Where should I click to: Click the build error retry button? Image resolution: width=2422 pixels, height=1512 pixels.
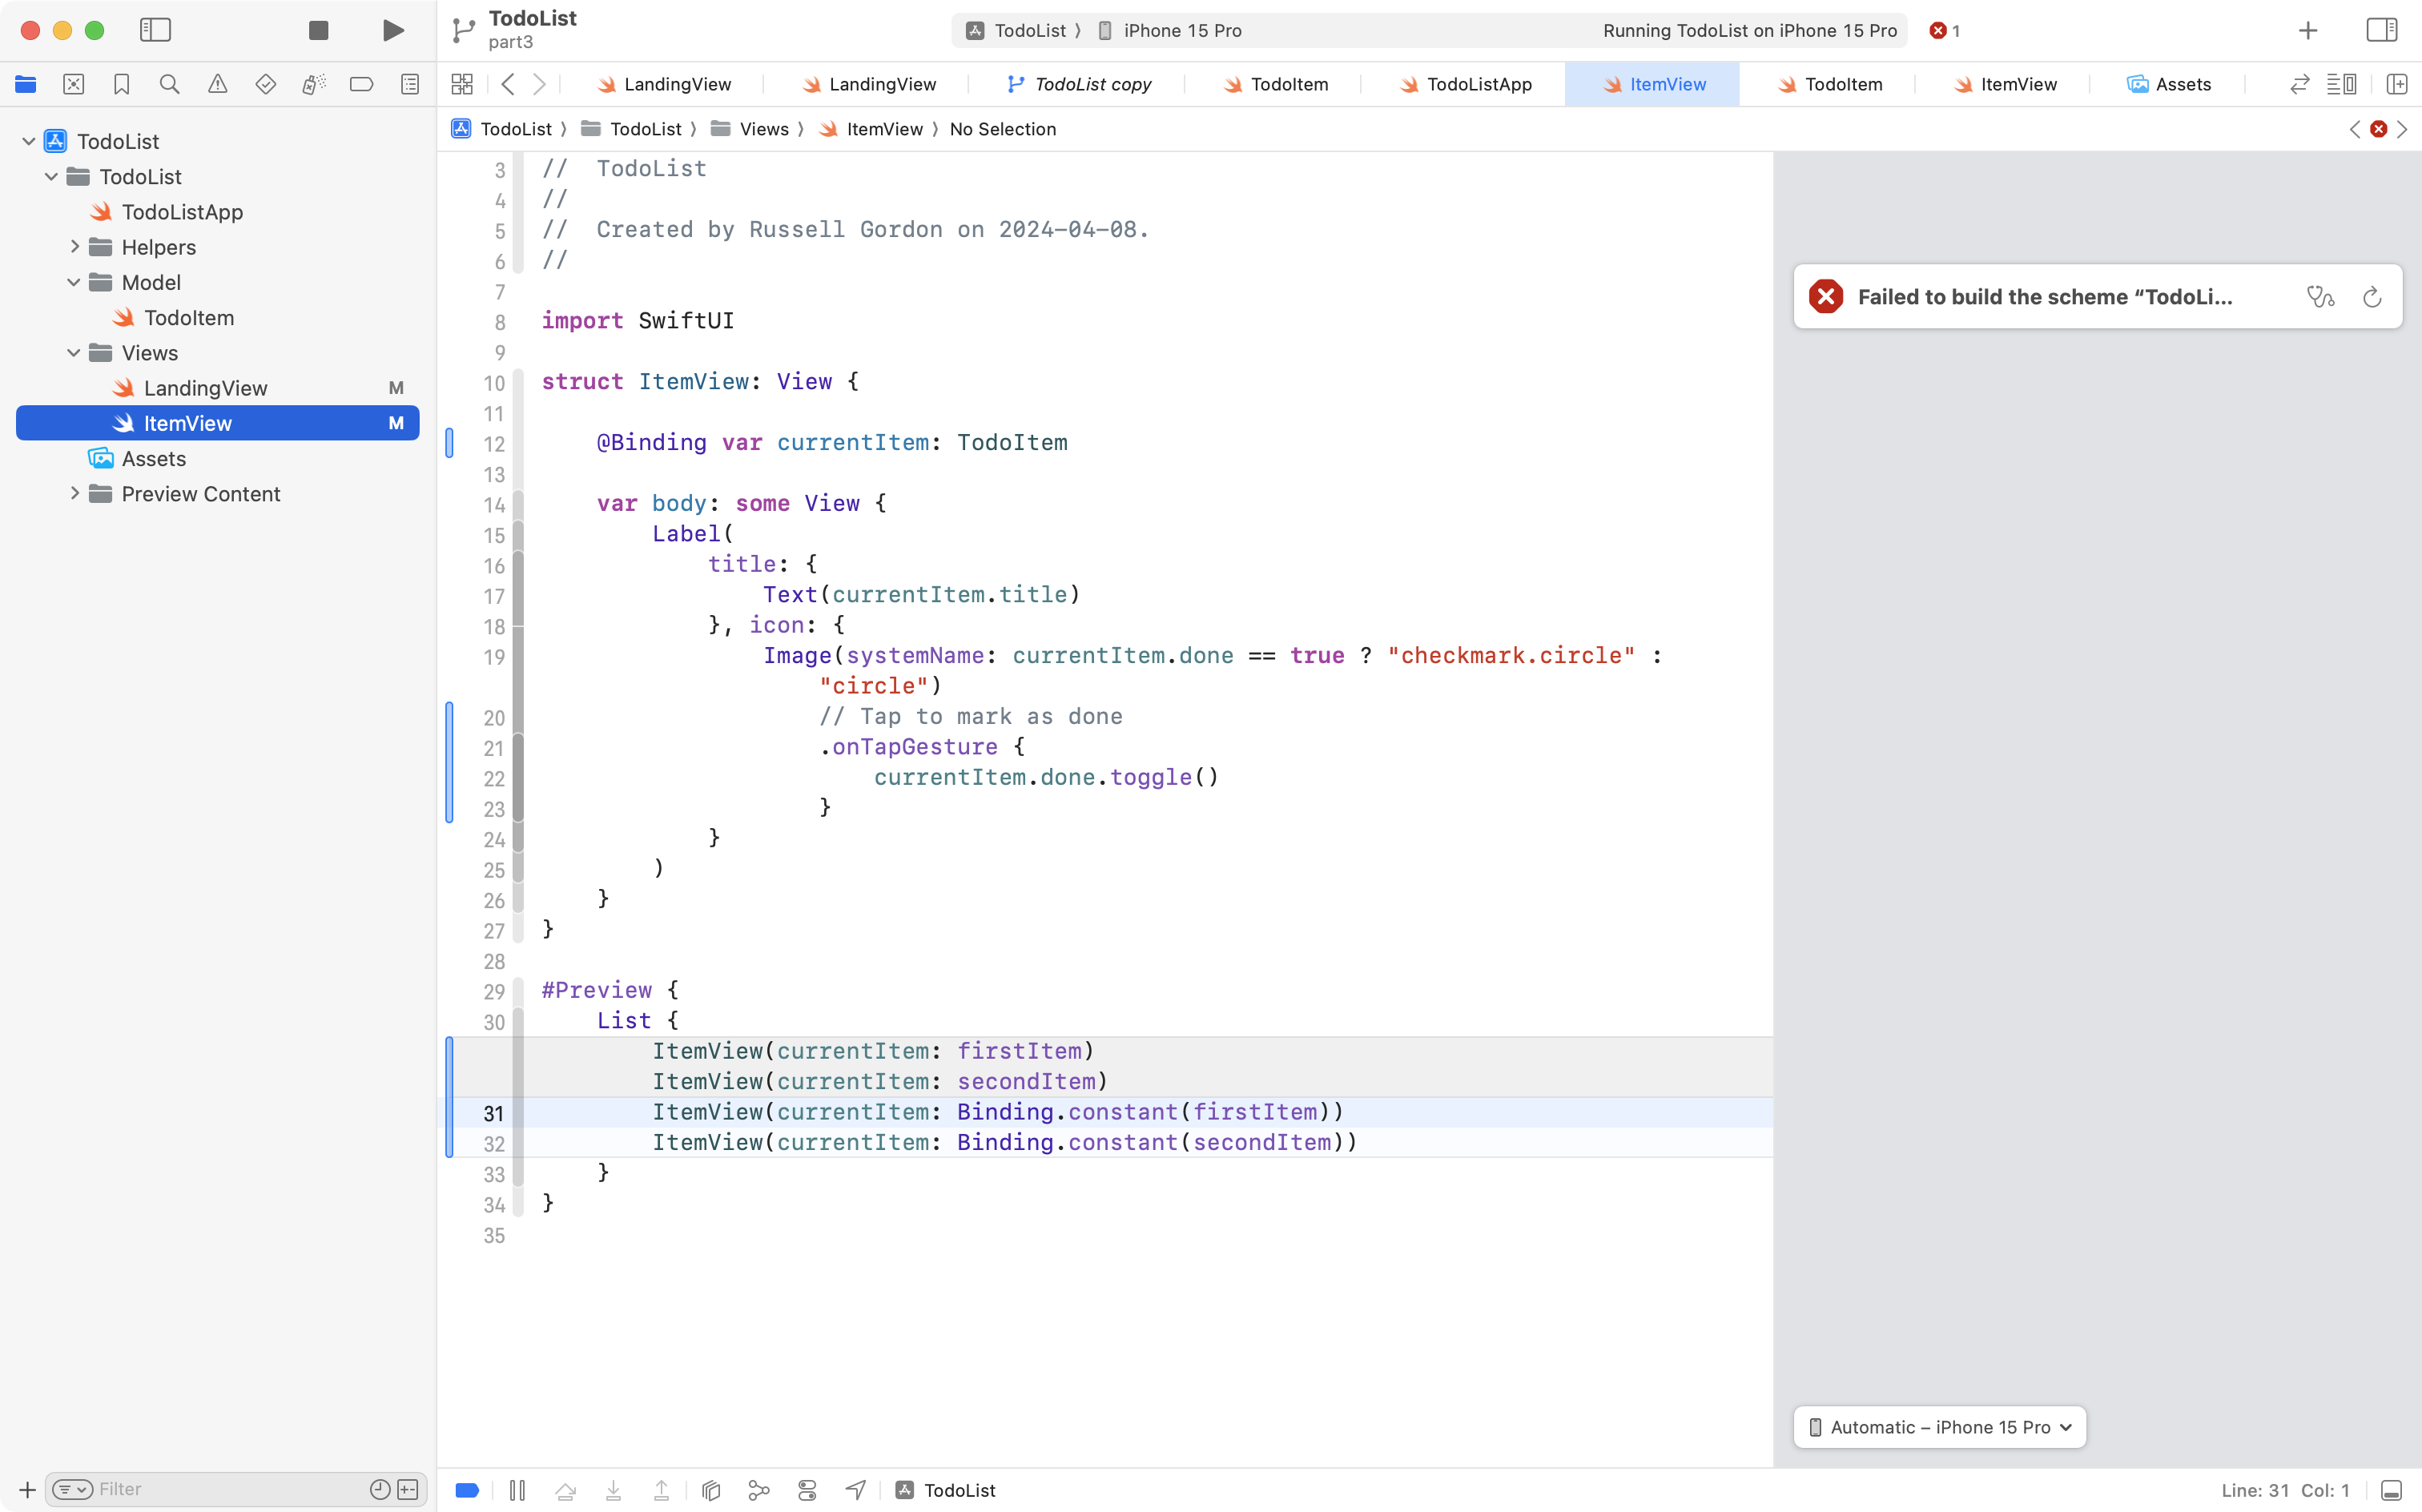tap(2371, 296)
